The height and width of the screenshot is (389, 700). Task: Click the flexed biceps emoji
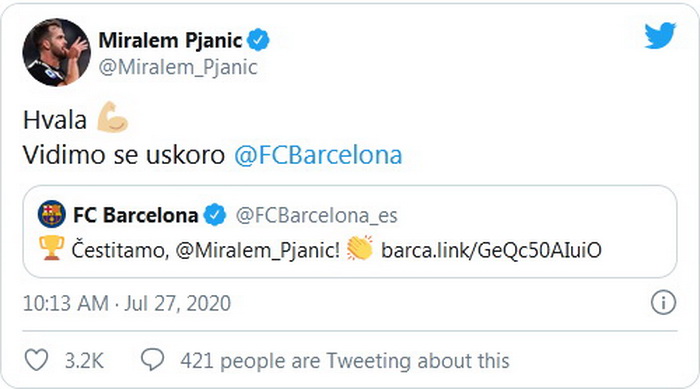(112, 117)
